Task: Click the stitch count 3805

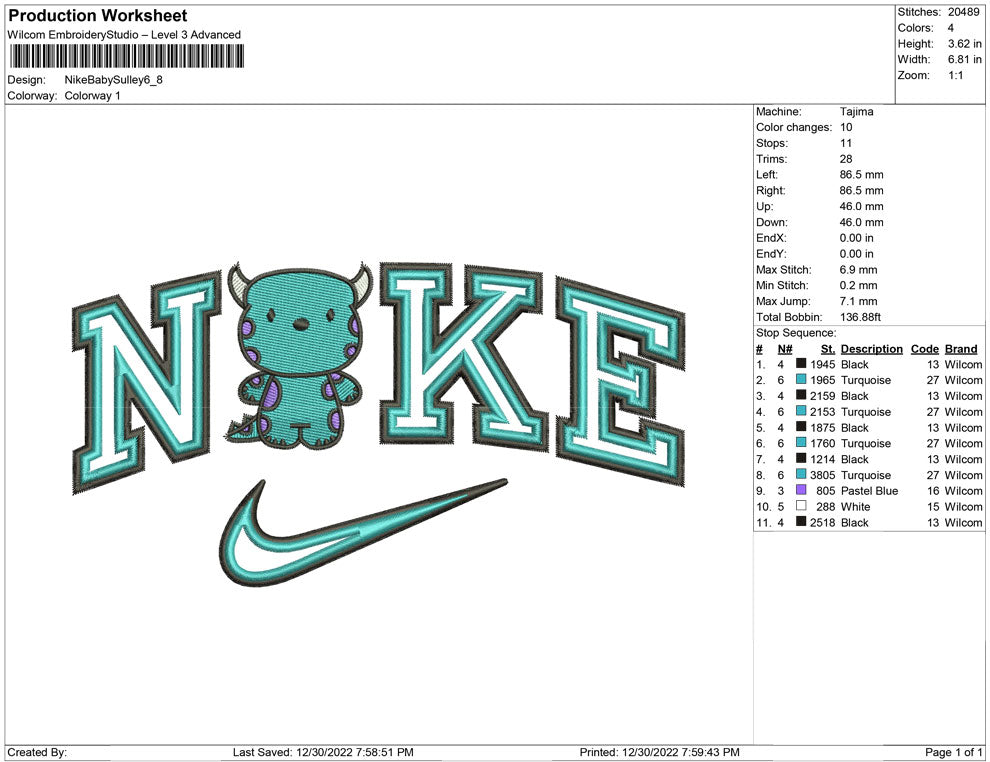Action: coord(823,475)
